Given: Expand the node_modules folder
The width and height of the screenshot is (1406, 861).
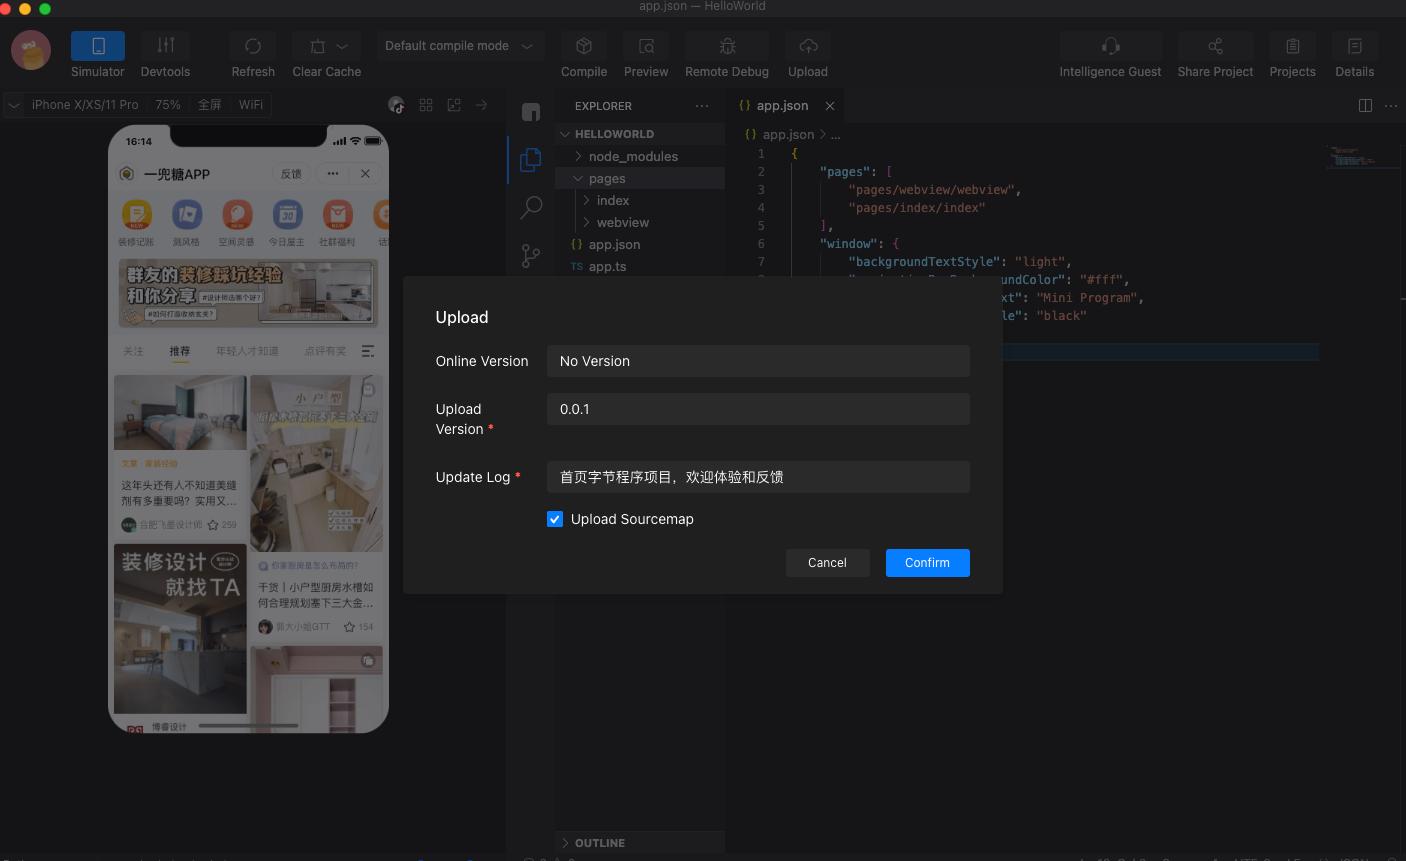Looking at the screenshot, I should click(x=632, y=156).
